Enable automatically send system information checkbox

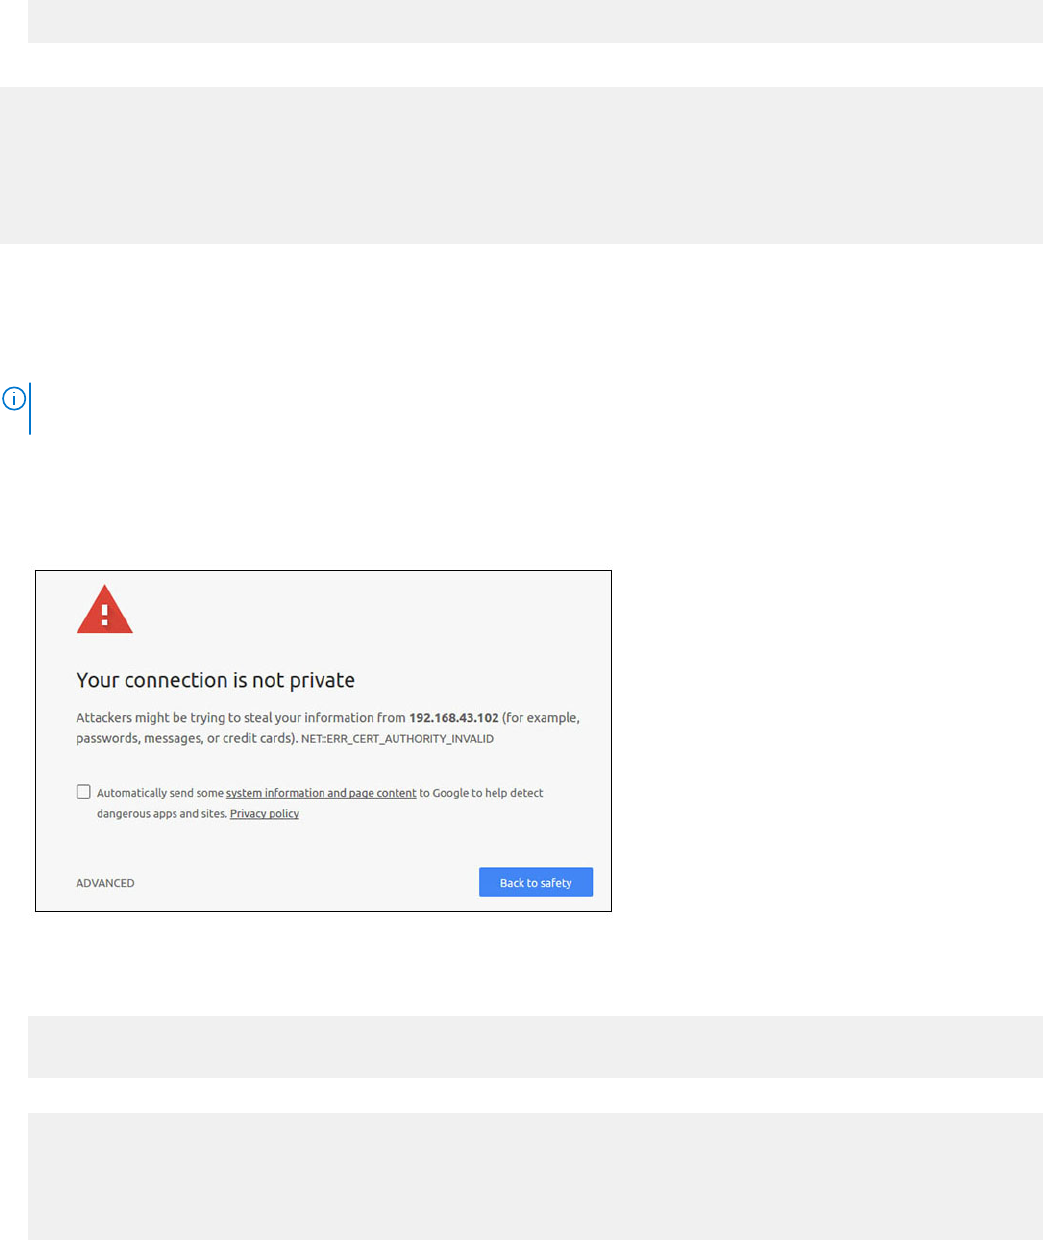pos(84,792)
